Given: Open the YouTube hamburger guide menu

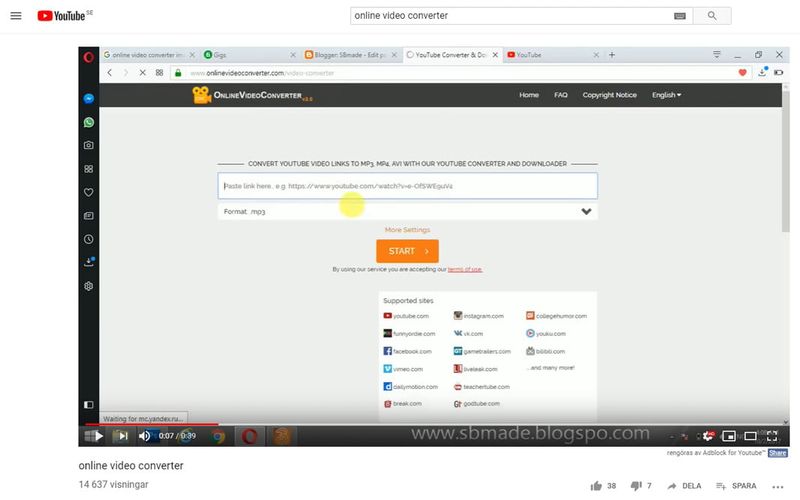Looking at the screenshot, I should click(x=16, y=16).
